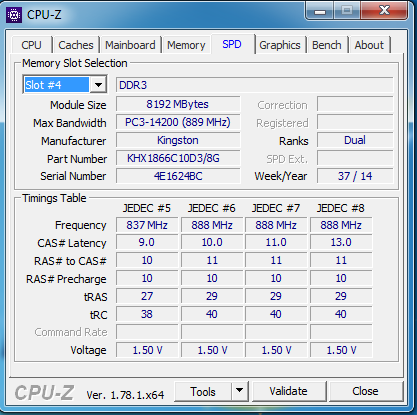Viewport: 417px width, 415px height.
Task: Minimize the CPU-Z window
Action: click(x=320, y=11)
